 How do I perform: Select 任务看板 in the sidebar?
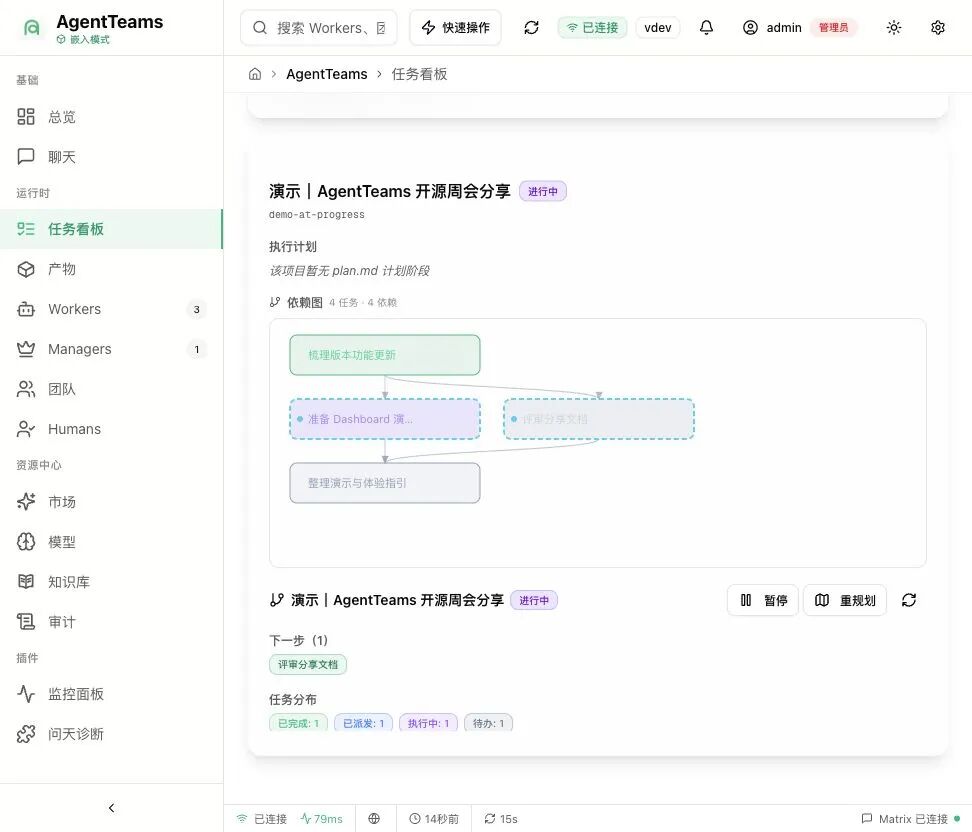tap(110, 229)
